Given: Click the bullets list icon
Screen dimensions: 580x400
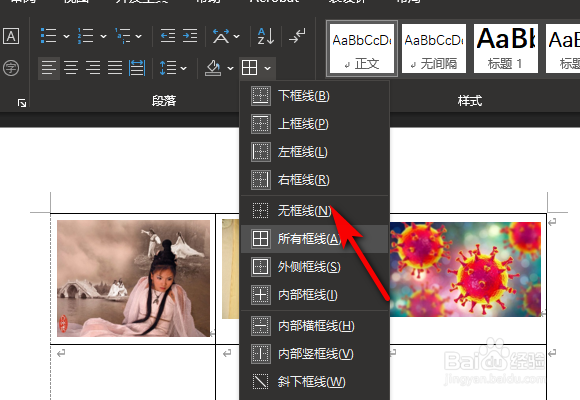Looking at the screenshot, I should [48, 36].
